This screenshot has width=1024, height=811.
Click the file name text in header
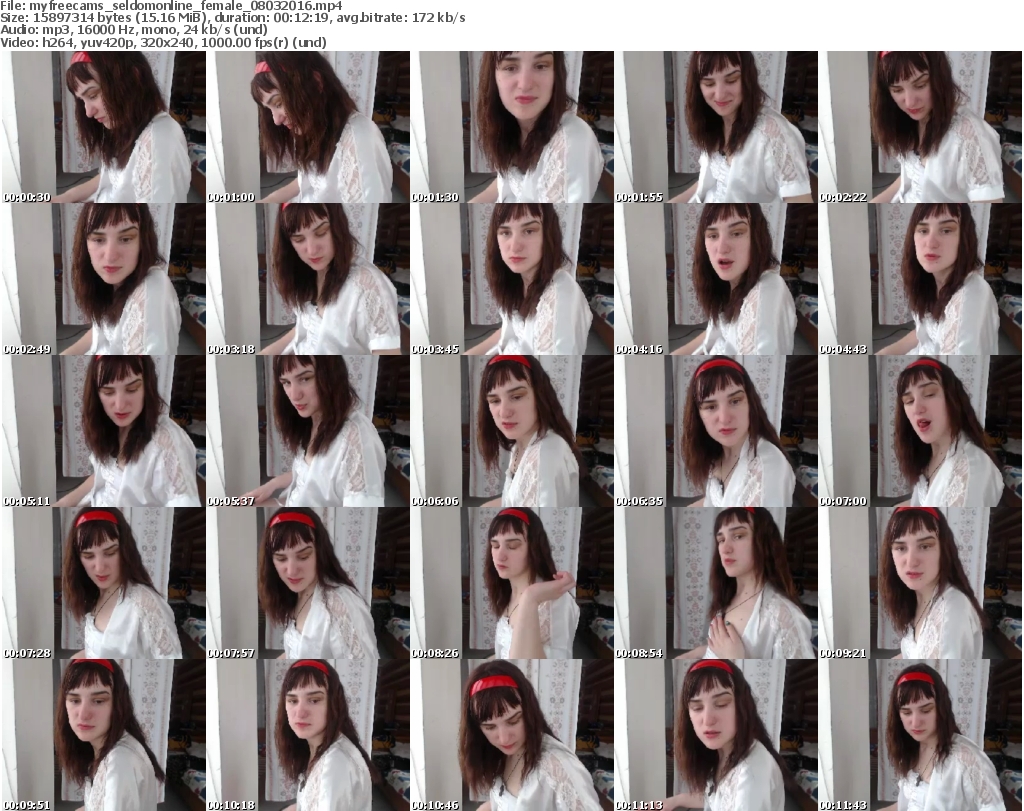132,6
